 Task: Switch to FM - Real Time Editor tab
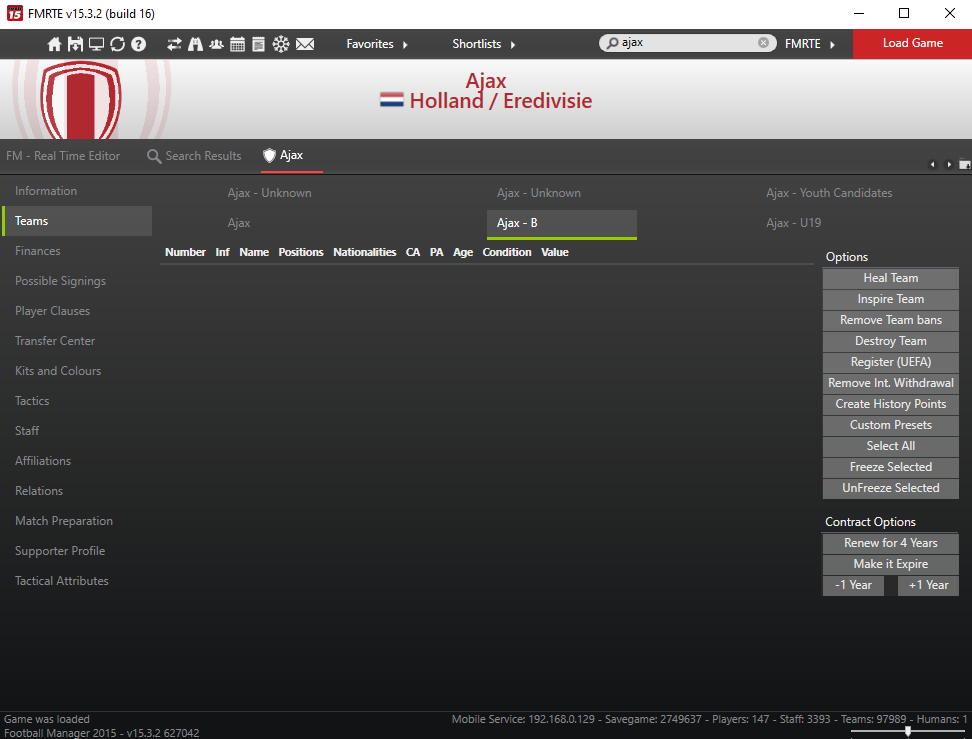coord(63,156)
